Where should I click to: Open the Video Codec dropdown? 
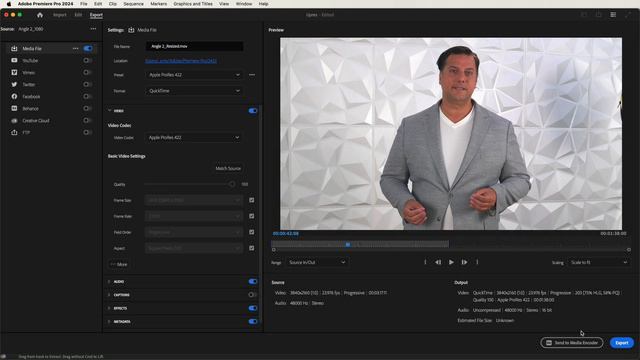click(194, 138)
